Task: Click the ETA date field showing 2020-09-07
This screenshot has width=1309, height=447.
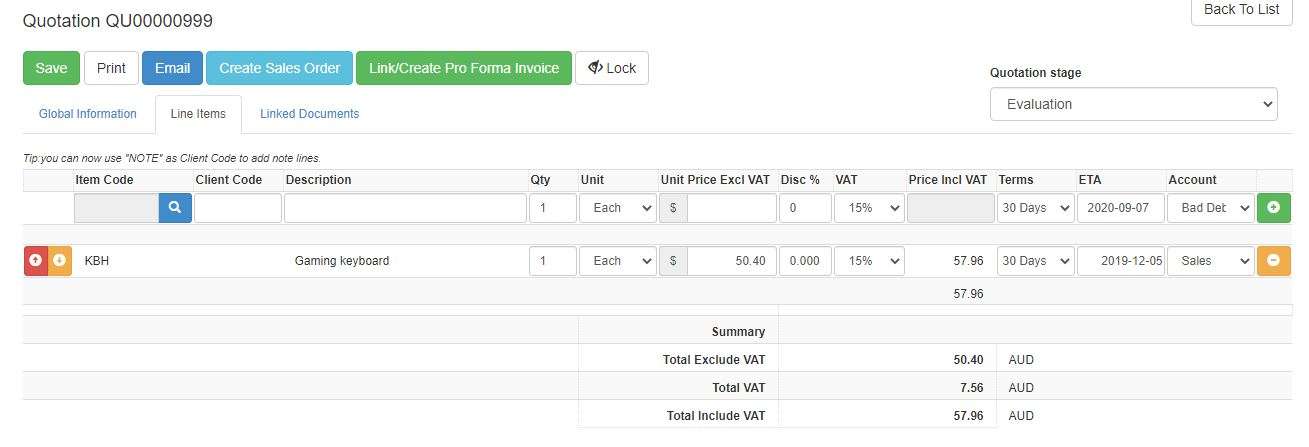Action: point(1120,208)
